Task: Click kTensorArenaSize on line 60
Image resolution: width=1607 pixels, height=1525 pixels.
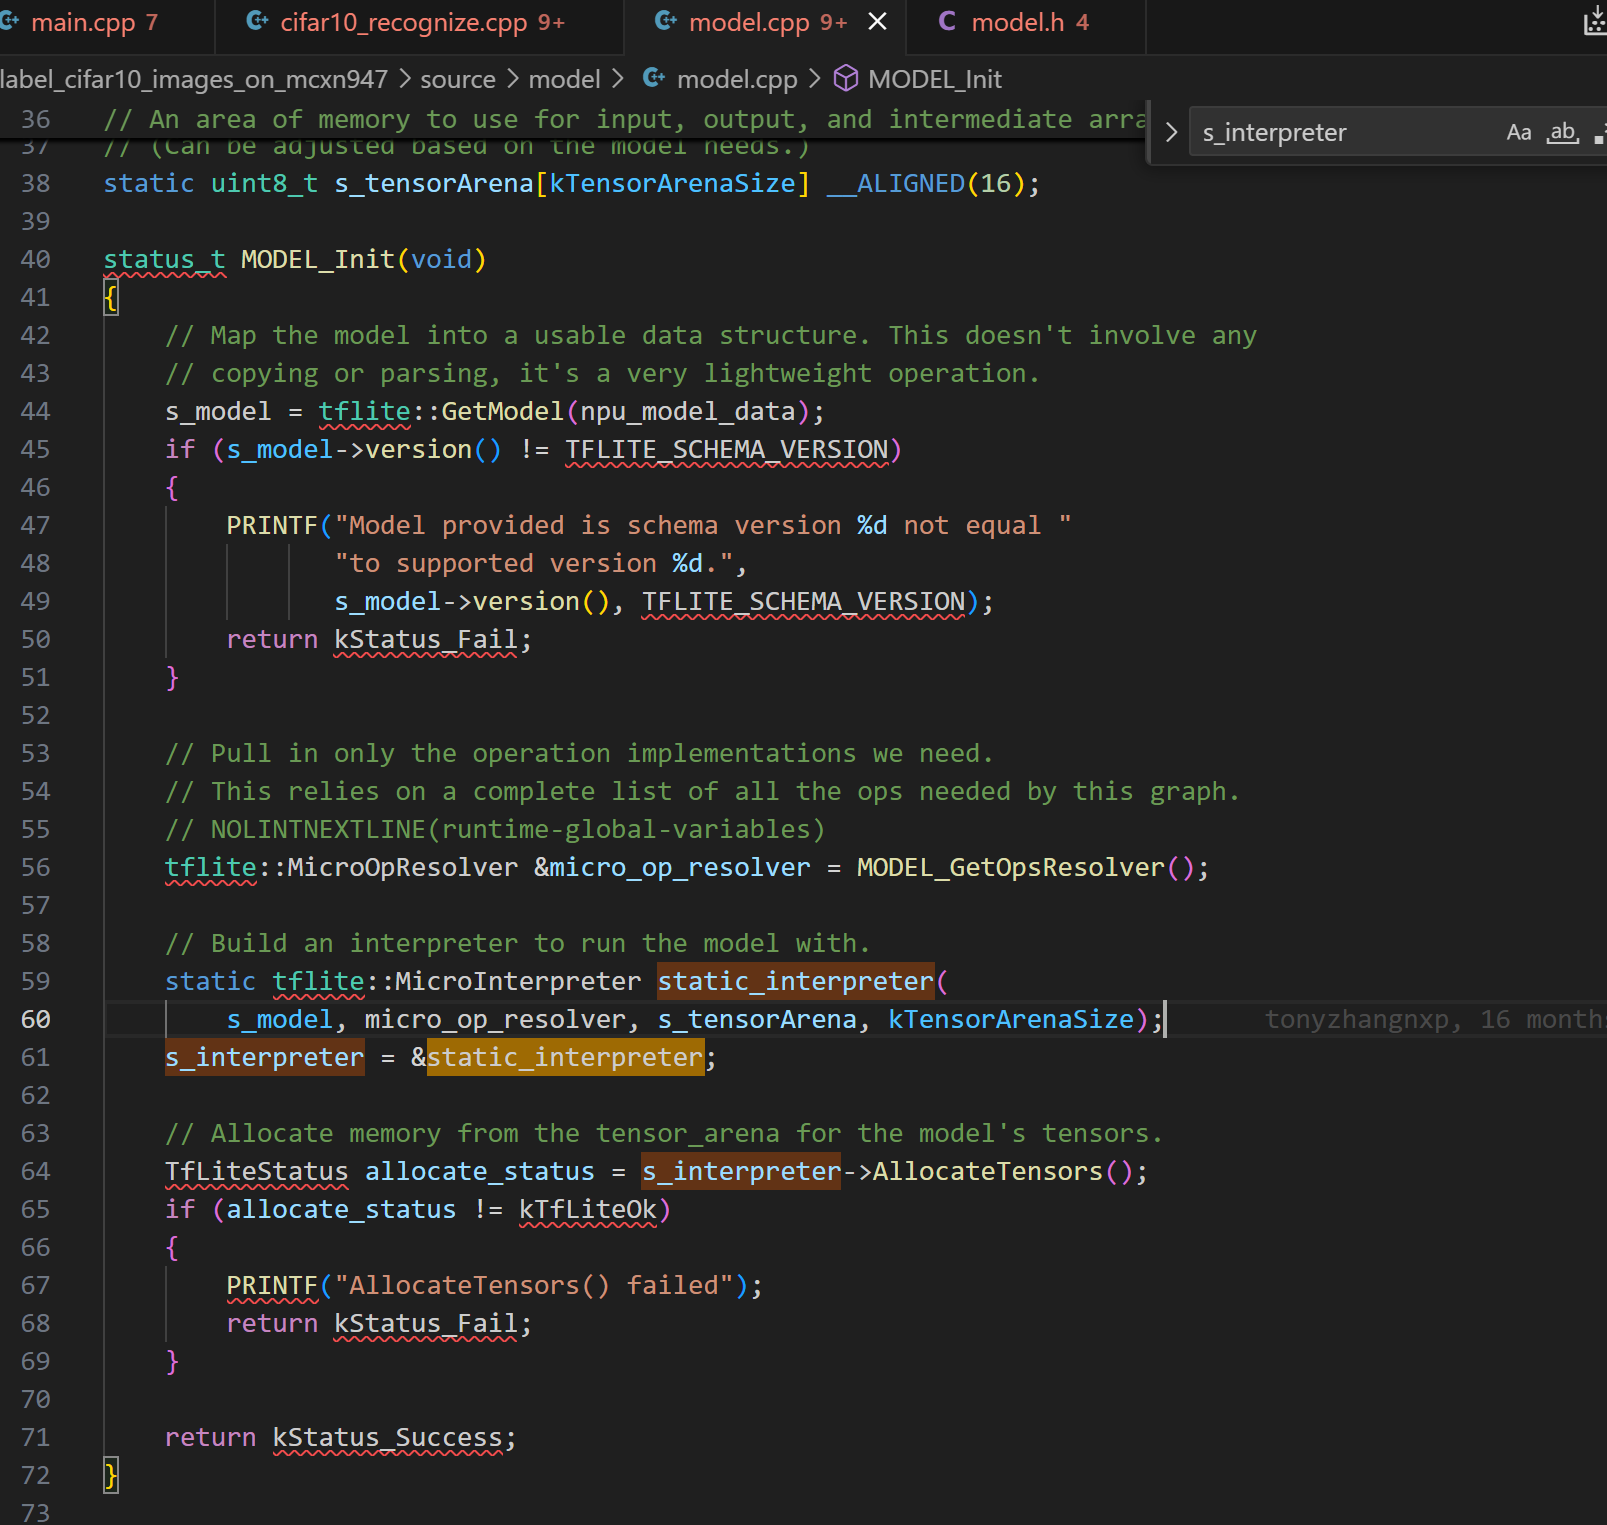Action: tap(1011, 1019)
